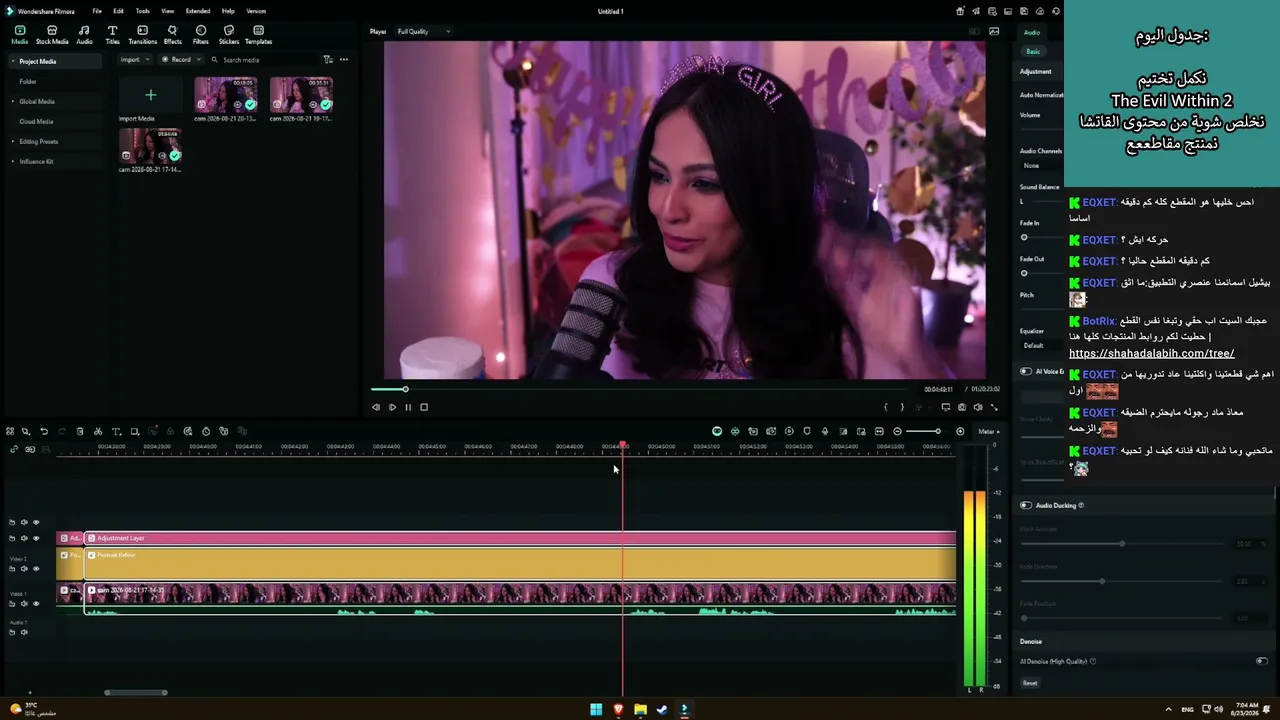Toggle the AI Denoise switch
This screenshot has height=720, width=1280.
[1261, 661]
